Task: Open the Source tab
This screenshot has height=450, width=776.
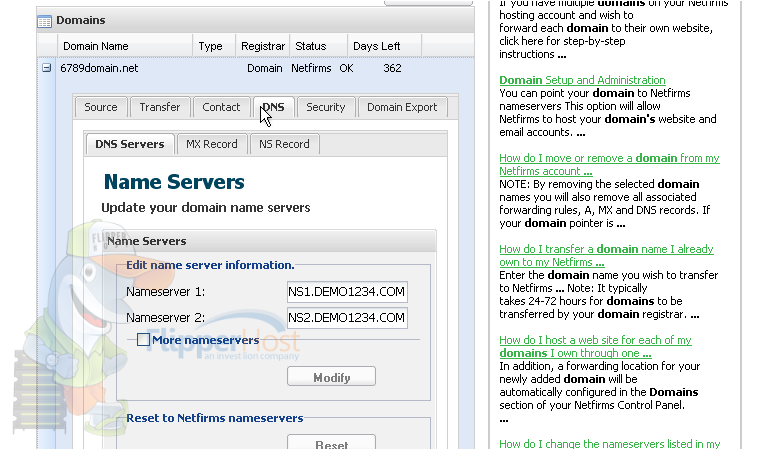Action: coord(100,107)
